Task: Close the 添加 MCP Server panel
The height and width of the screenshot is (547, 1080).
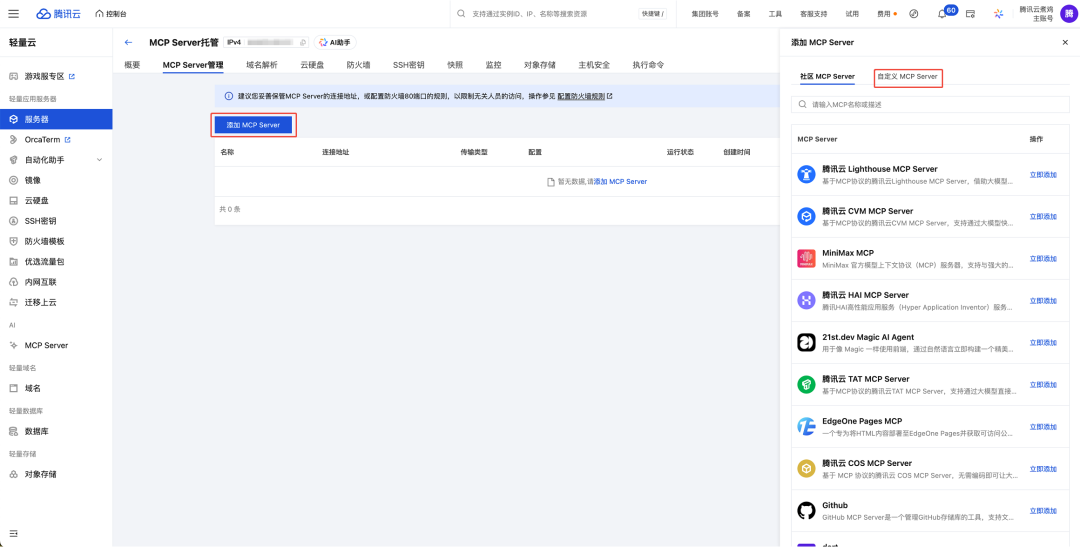Action: coord(1066,42)
